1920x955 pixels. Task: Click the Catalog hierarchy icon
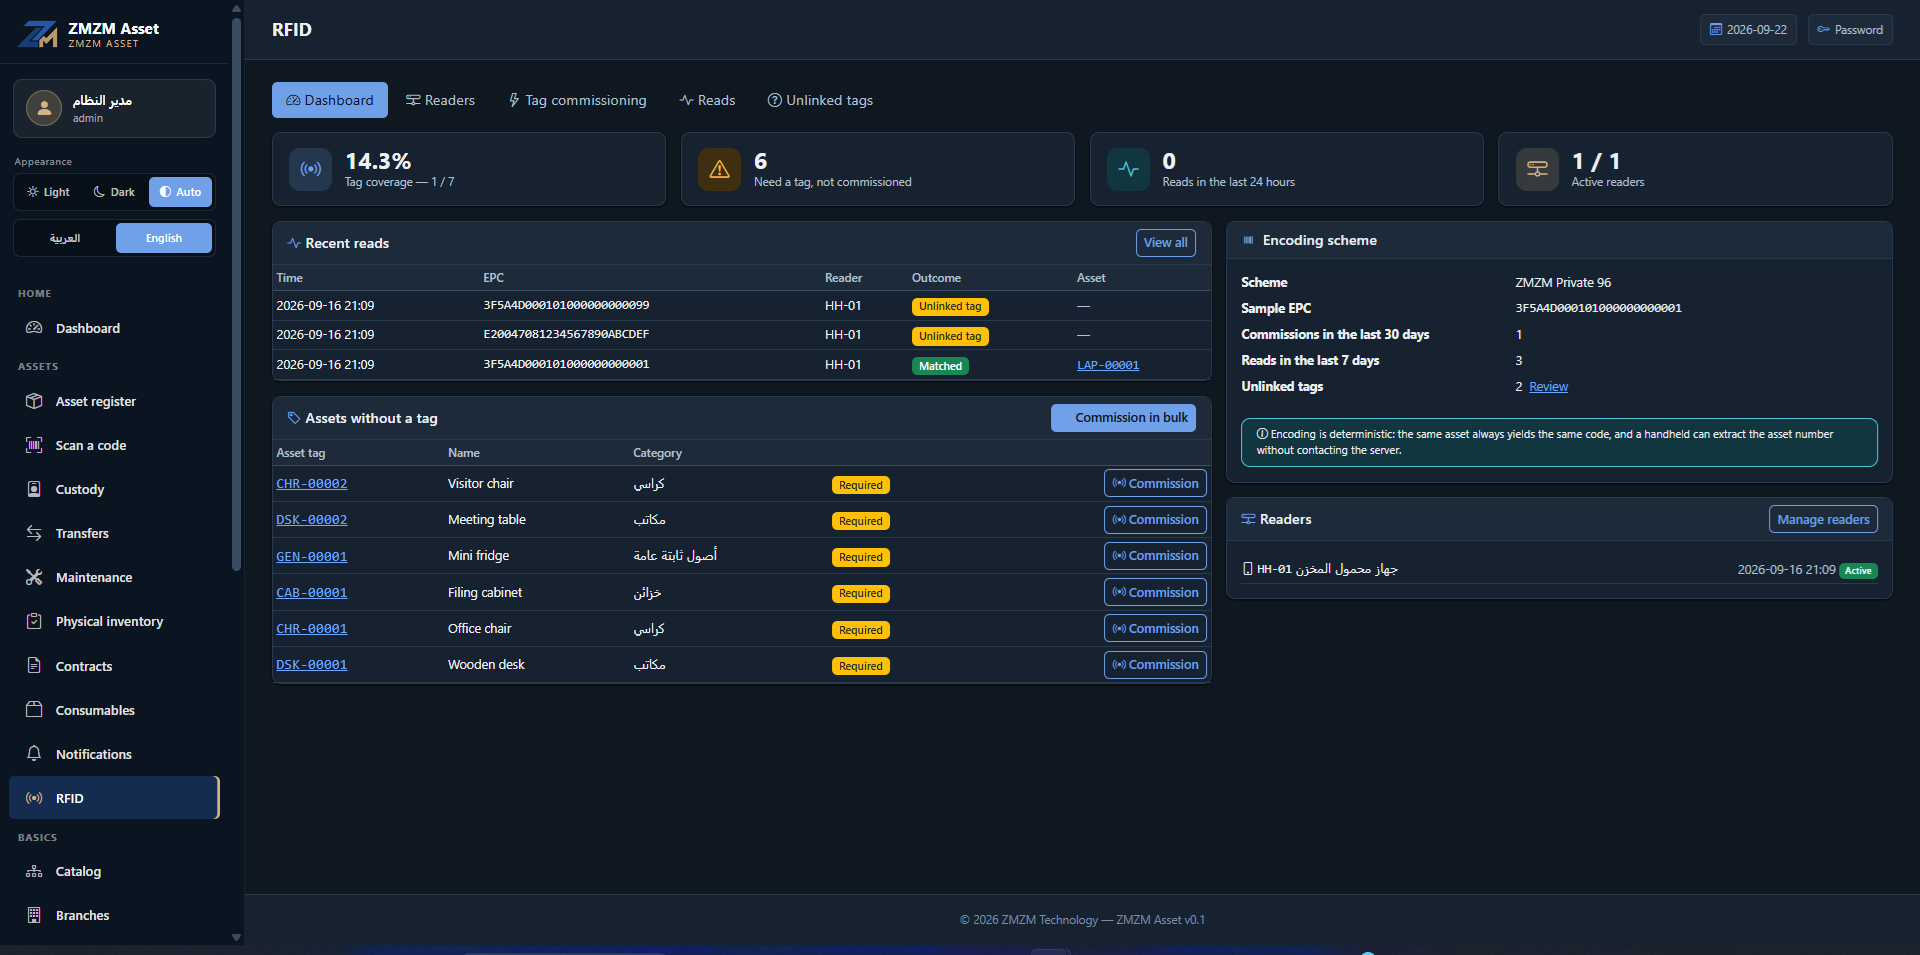[x=34, y=871]
